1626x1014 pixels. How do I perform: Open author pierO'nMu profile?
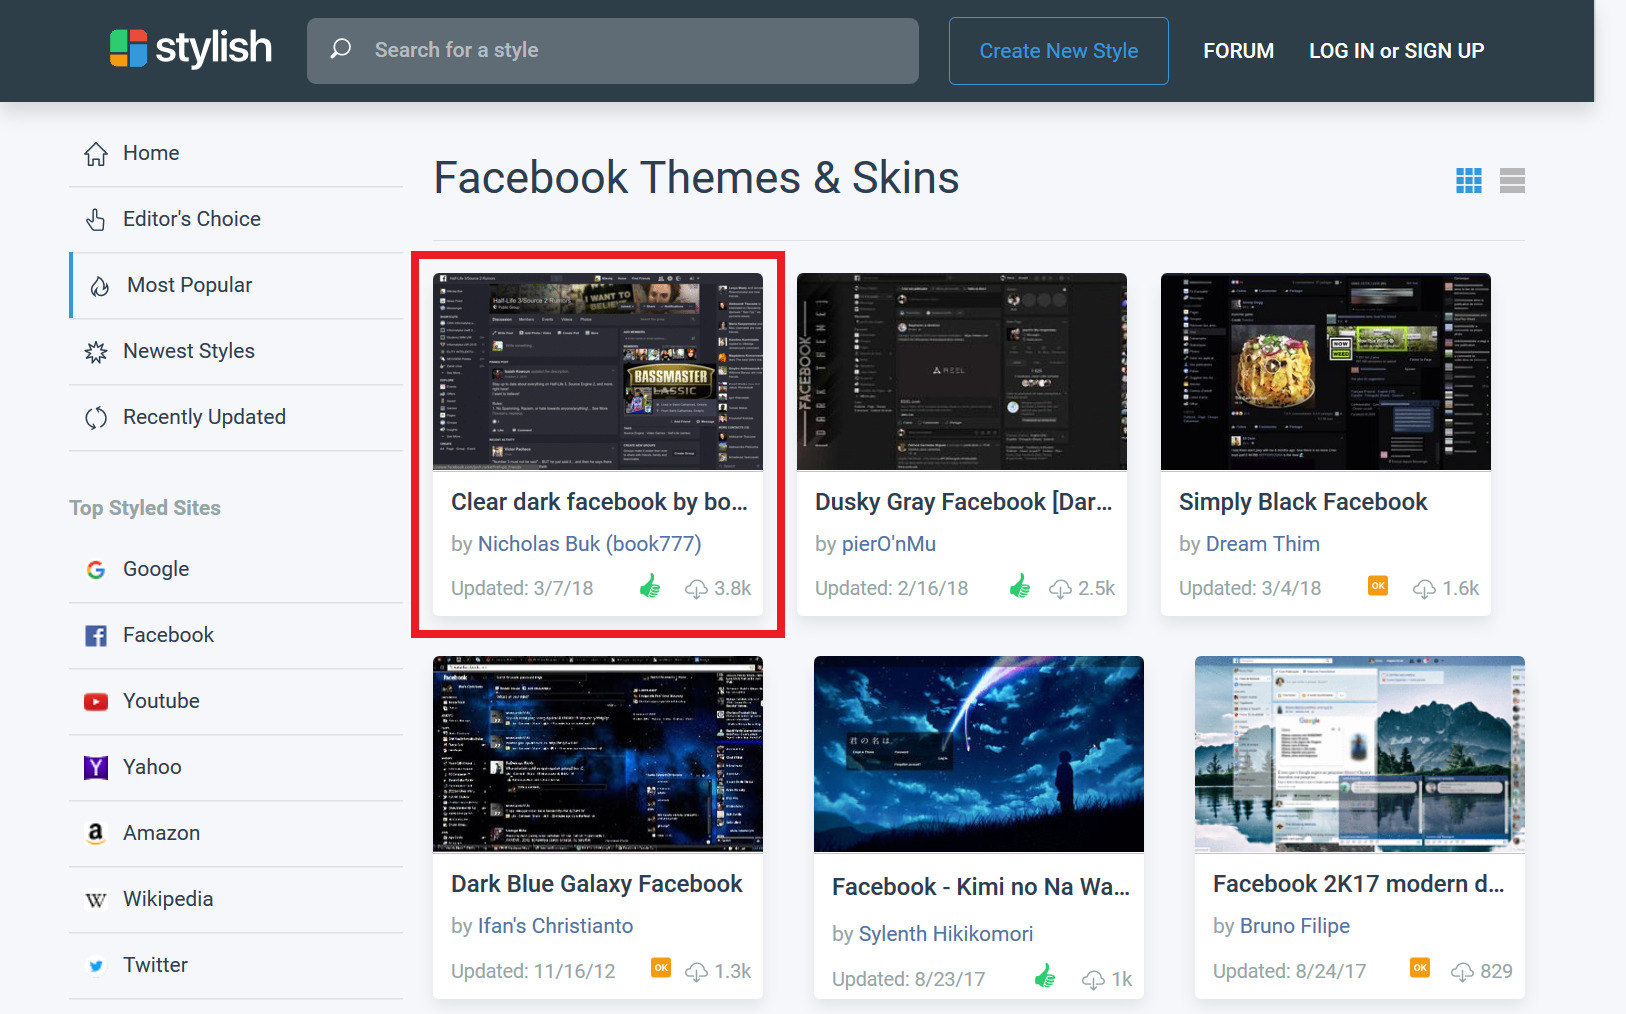tap(889, 544)
